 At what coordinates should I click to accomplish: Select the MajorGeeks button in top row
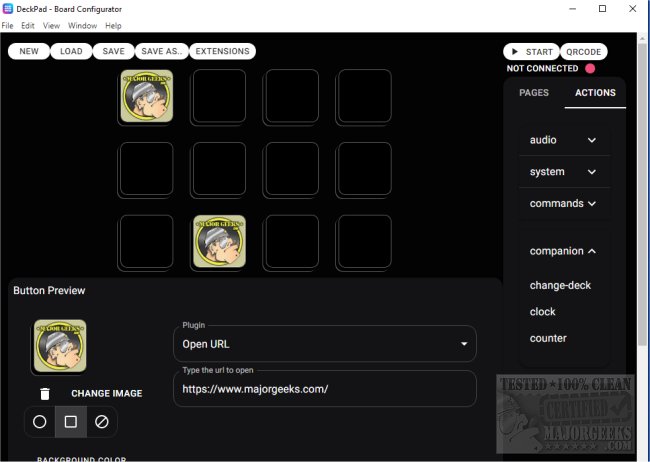pos(147,96)
